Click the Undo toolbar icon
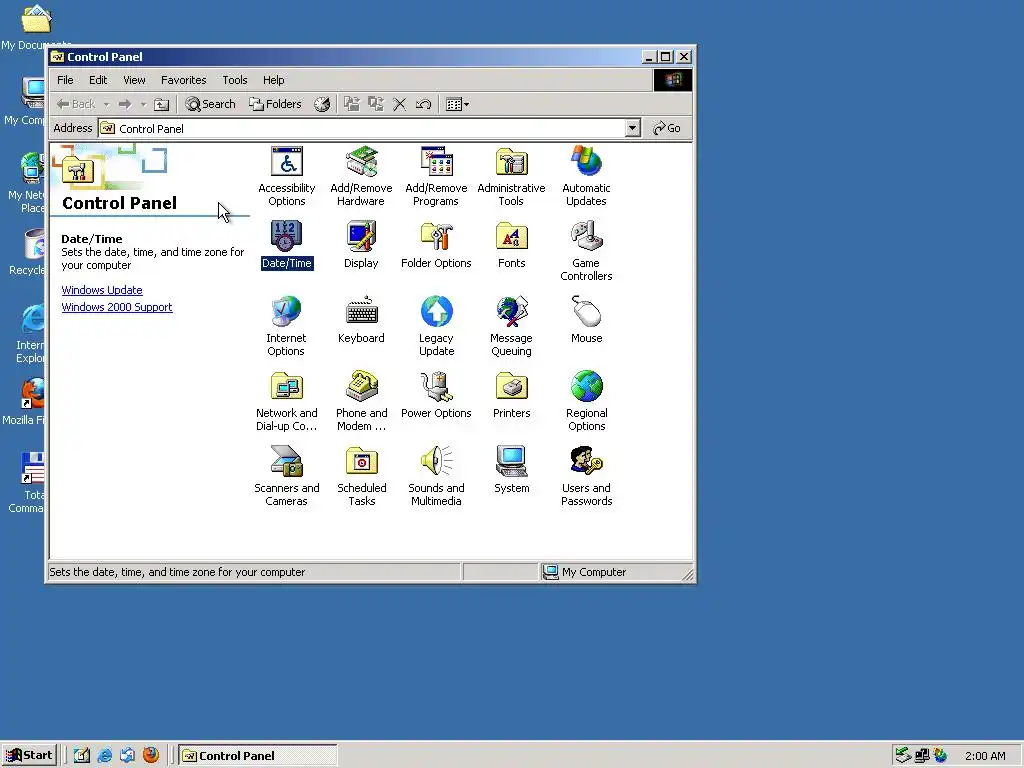This screenshot has height=768, width=1024. (423, 104)
